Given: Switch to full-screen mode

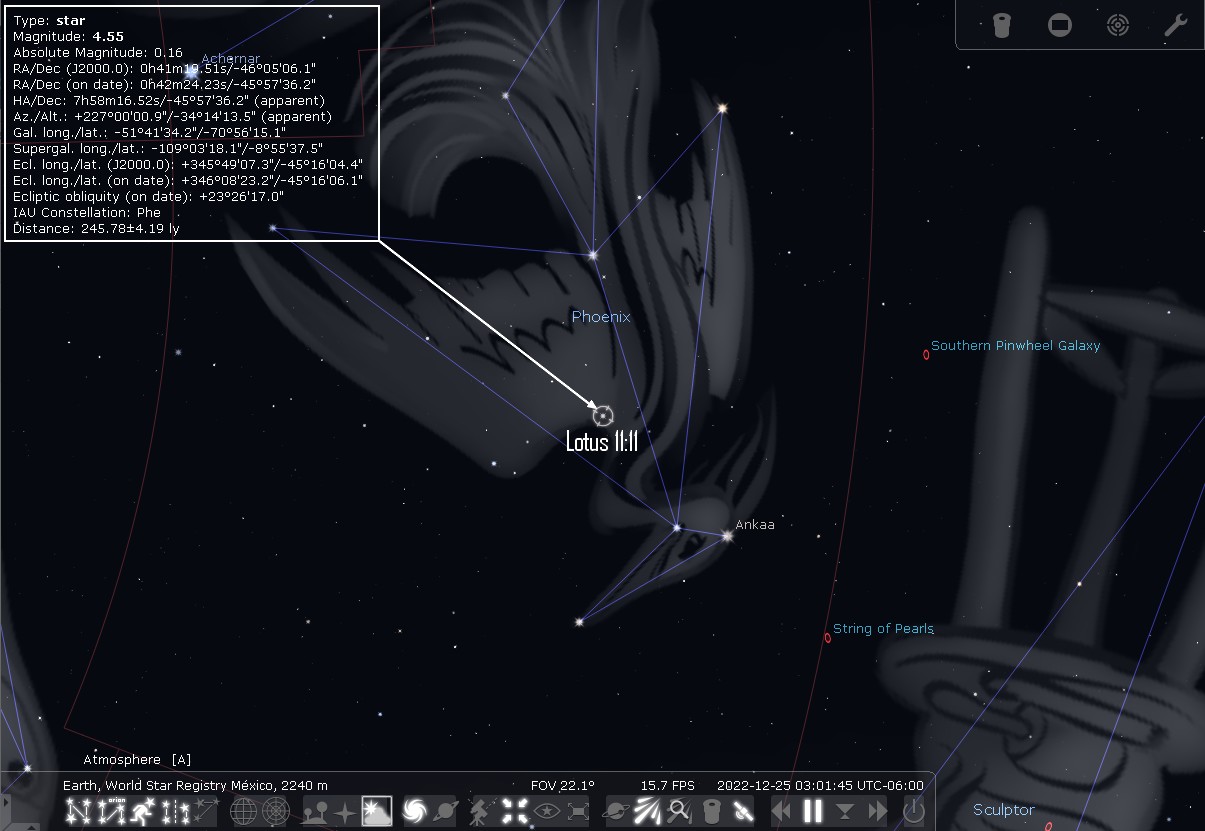Looking at the screenshot, I should pos(578,811).
